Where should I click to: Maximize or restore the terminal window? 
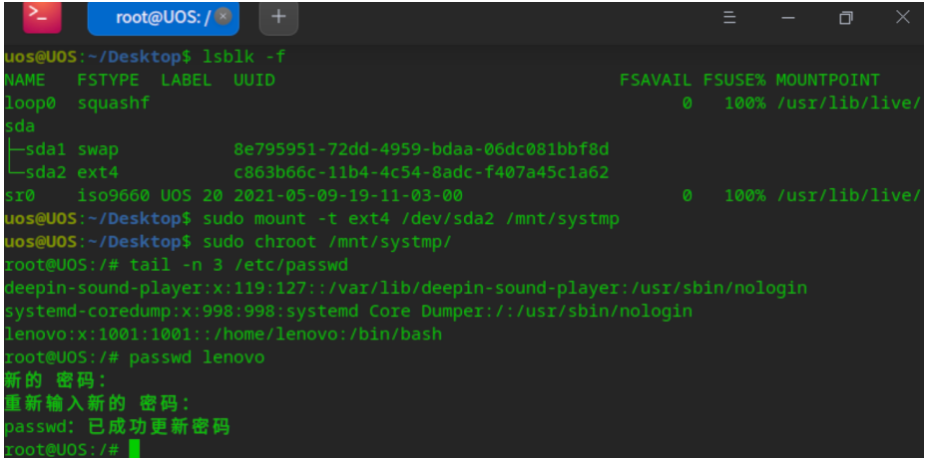pos(846,18)
